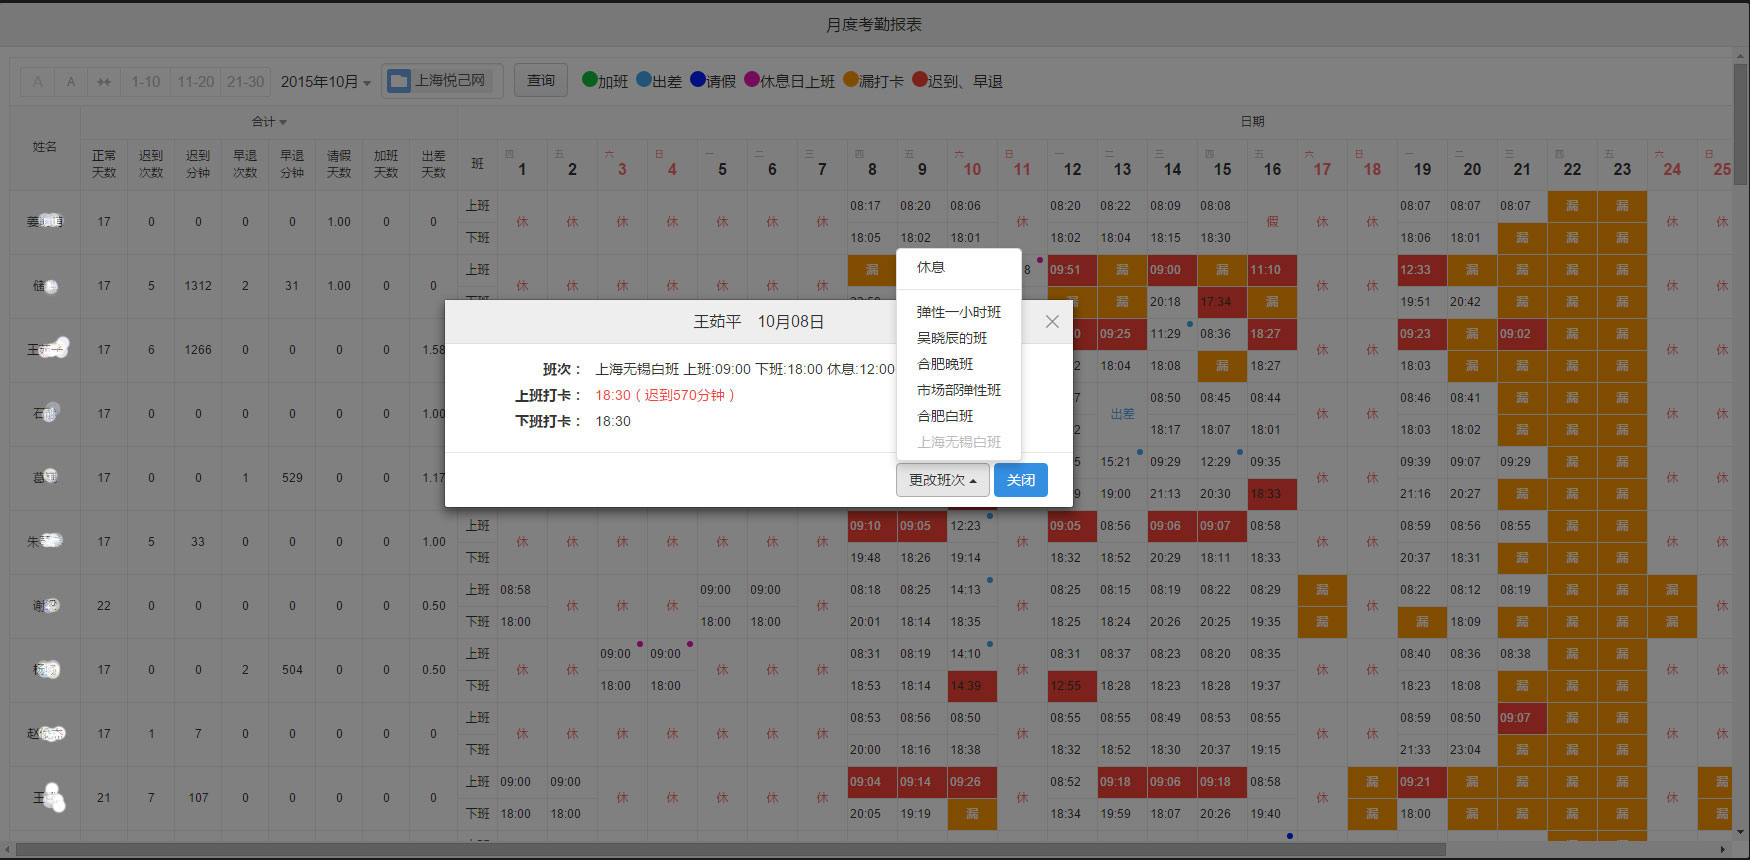
Task: Open the 2015年10月 month dropdown
Action: (x=325, y=82)
